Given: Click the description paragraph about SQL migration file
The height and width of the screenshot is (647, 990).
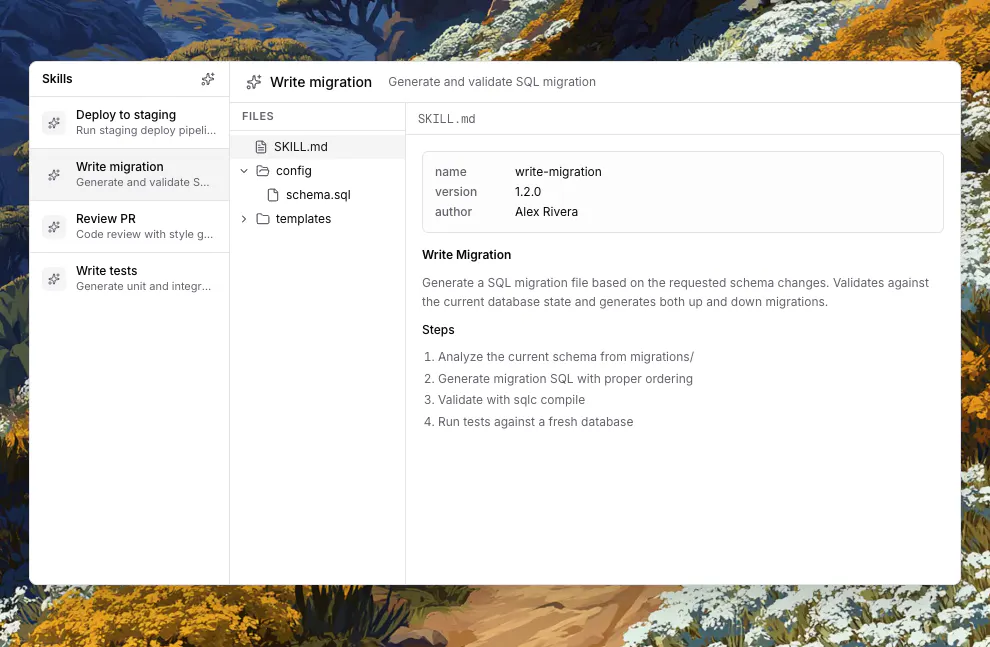Looking at the screenshot, I should tap(676, 292).
